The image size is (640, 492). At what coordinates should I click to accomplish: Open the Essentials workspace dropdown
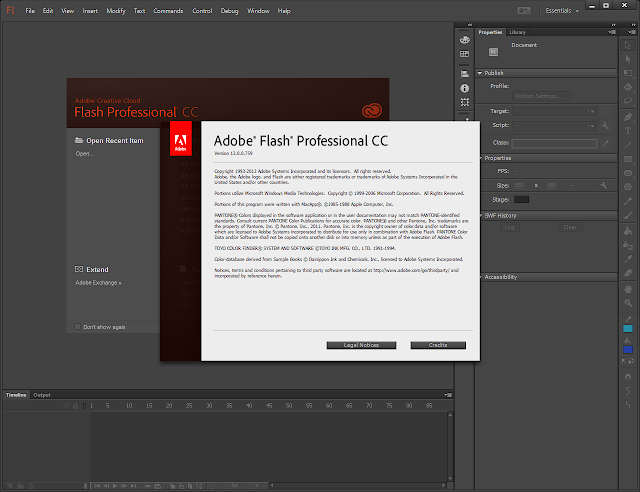(x=562, y=11)
